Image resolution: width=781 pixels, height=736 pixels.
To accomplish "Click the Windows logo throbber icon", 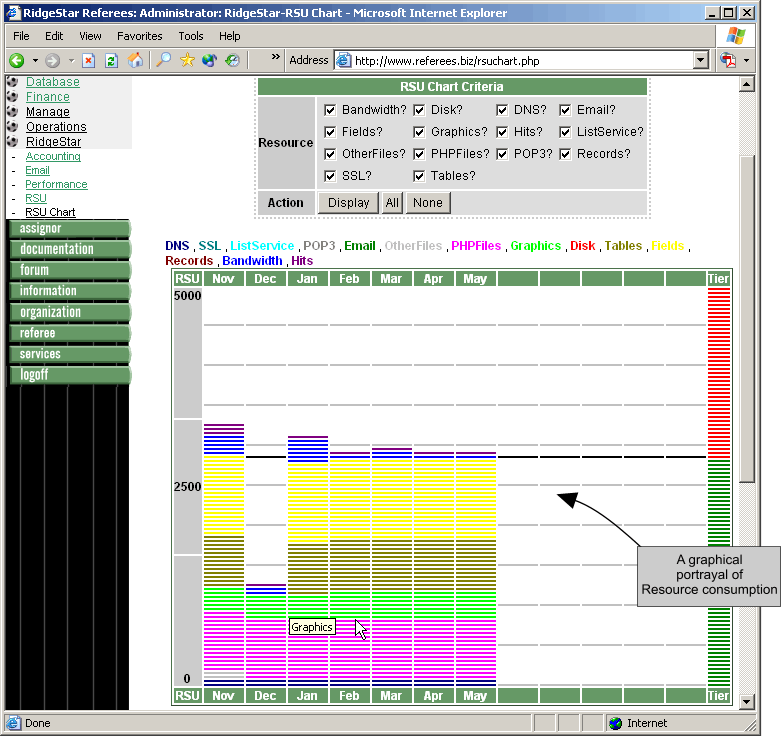I will click(x=736, y=36).
